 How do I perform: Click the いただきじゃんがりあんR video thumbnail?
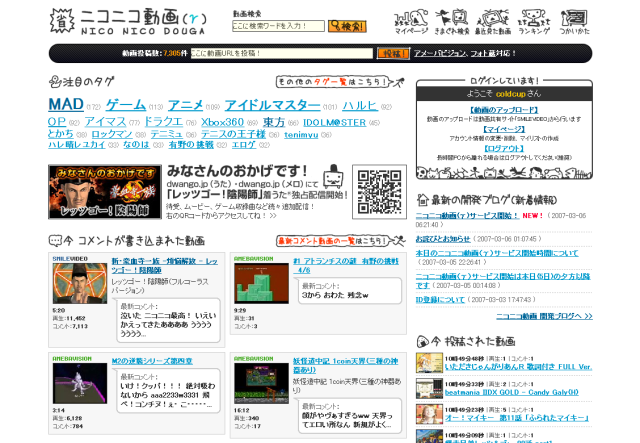[x=429, y=363]
